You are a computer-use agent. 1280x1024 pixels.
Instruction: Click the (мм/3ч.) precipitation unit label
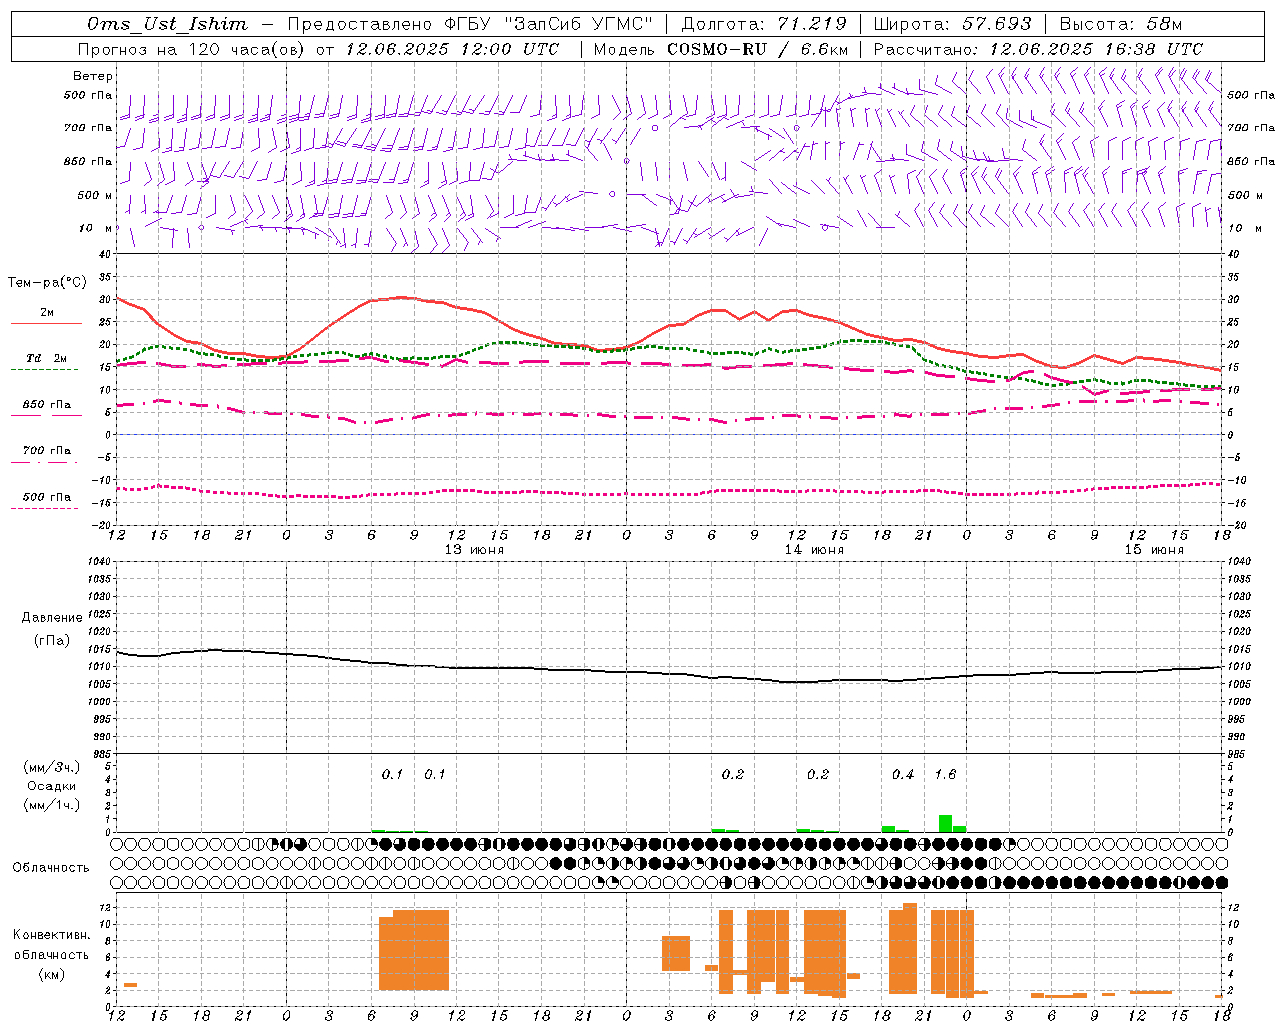point(52,767)
